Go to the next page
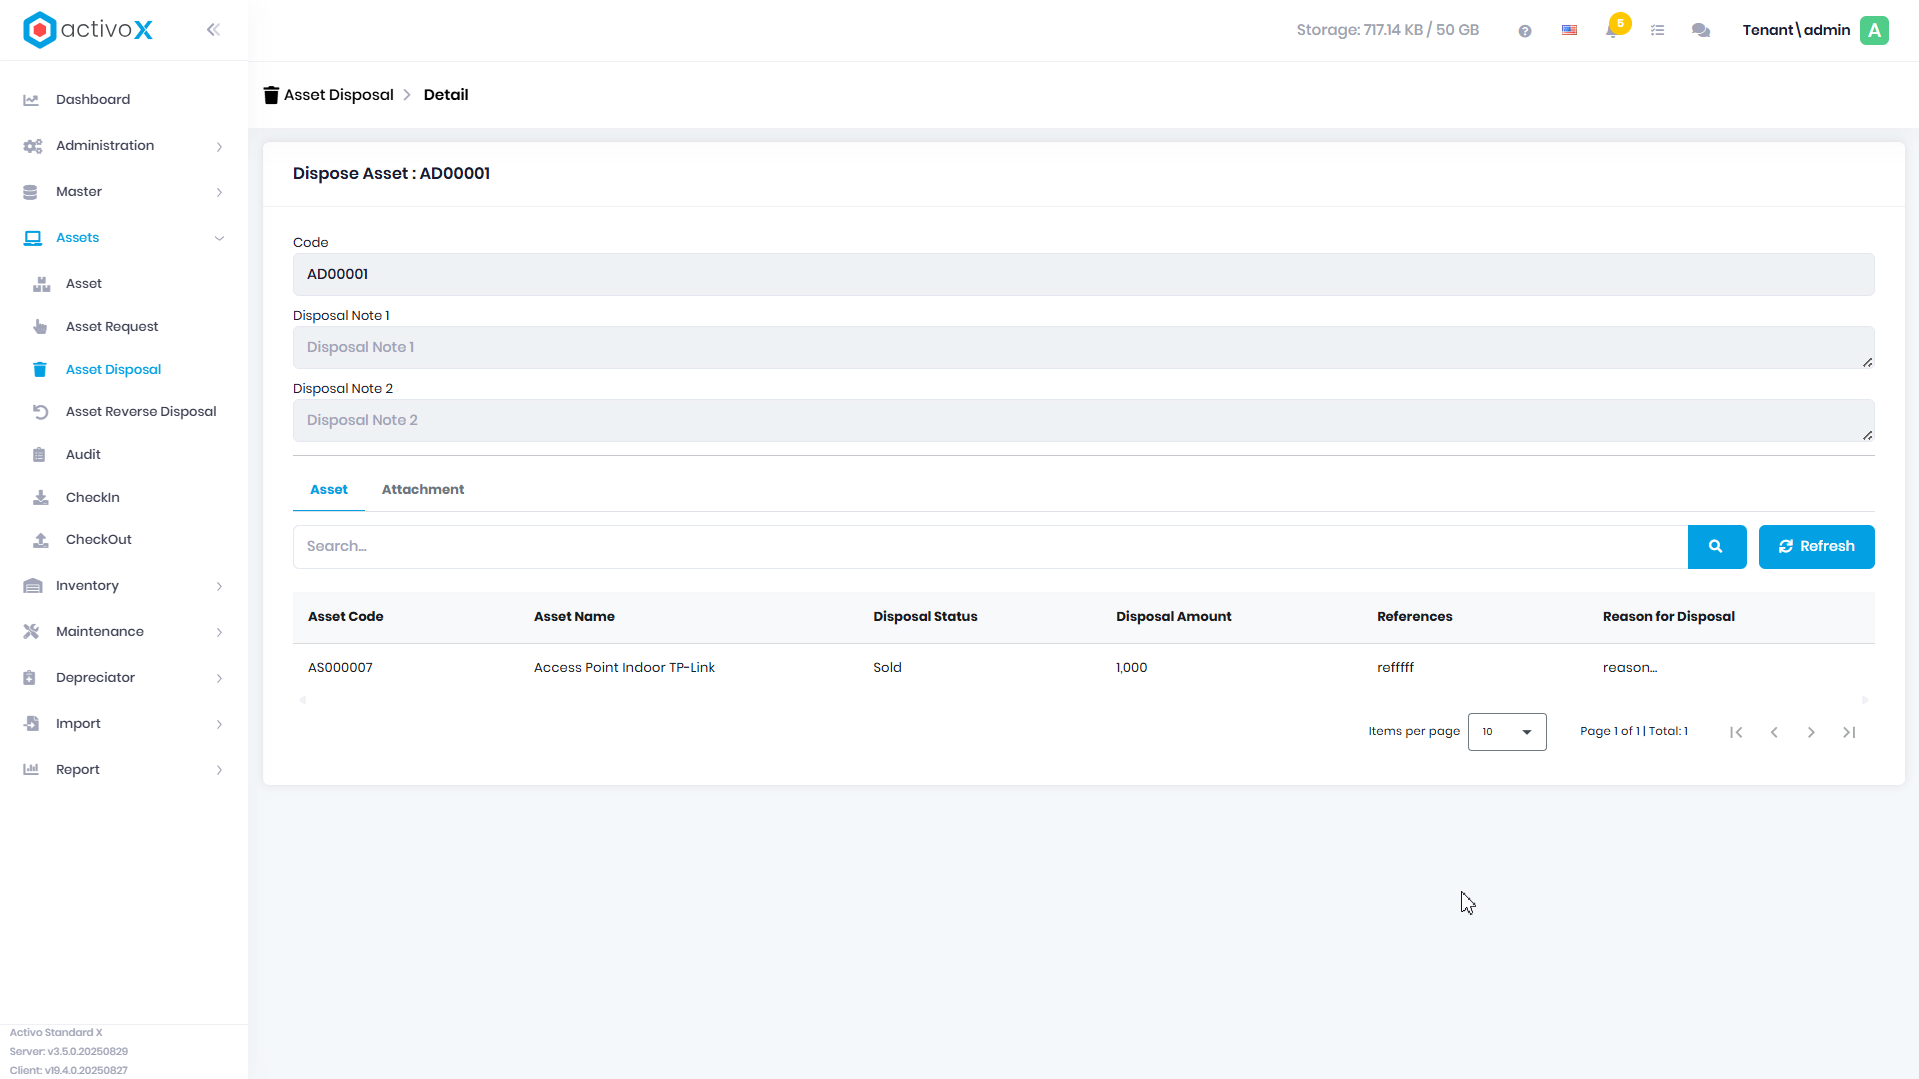This screenshot has width=1919, height=1079. pos(1811,732)
